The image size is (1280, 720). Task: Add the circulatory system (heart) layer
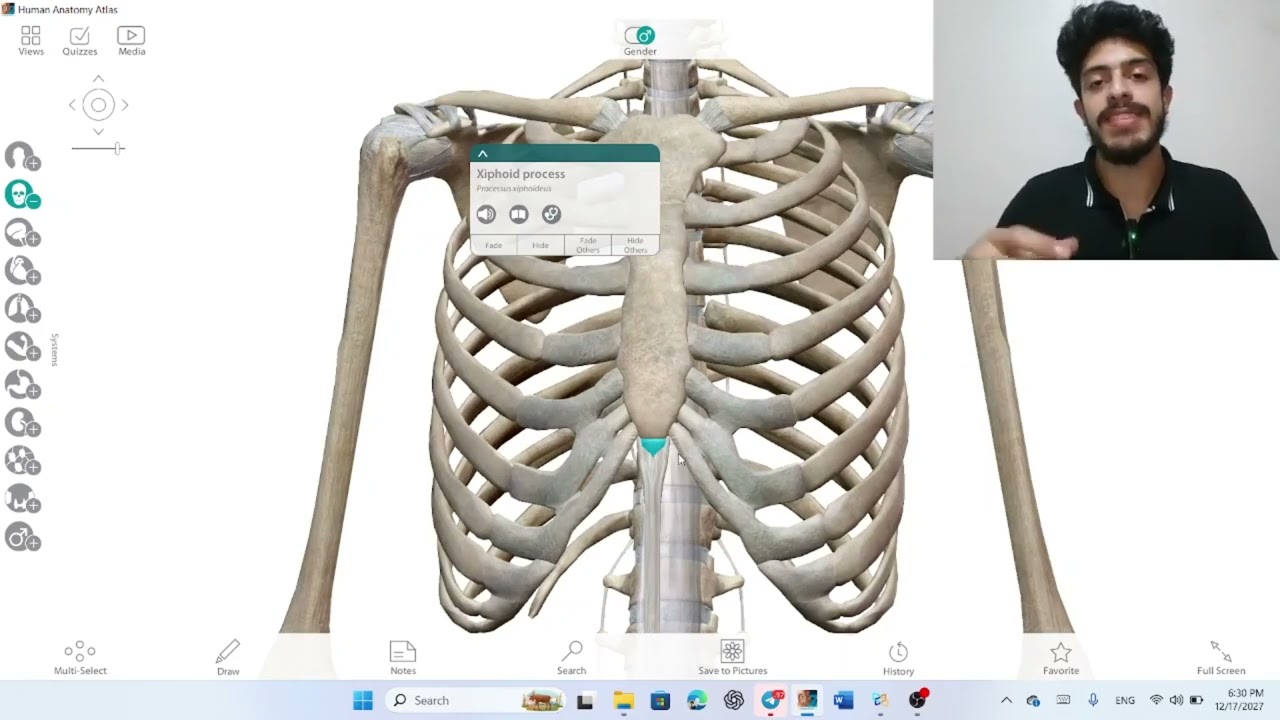pos(22,272)
